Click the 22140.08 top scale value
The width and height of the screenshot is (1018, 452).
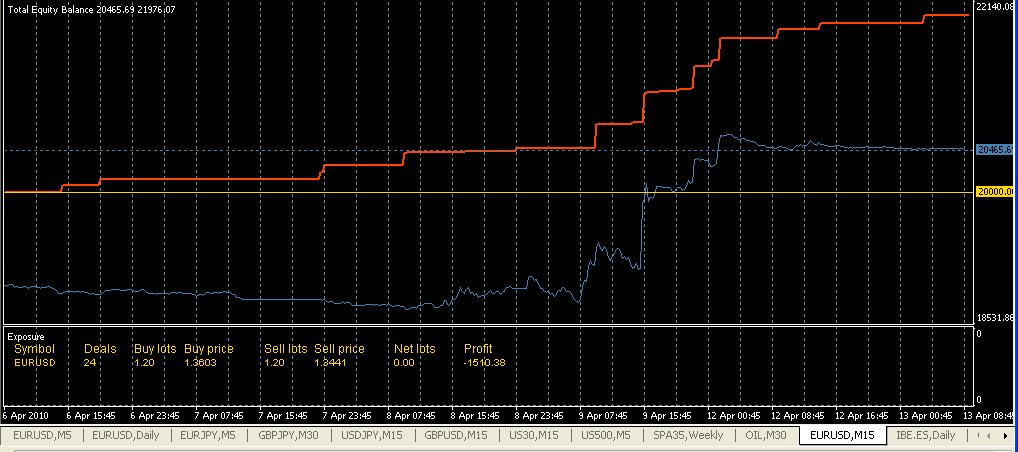point(996,6)
